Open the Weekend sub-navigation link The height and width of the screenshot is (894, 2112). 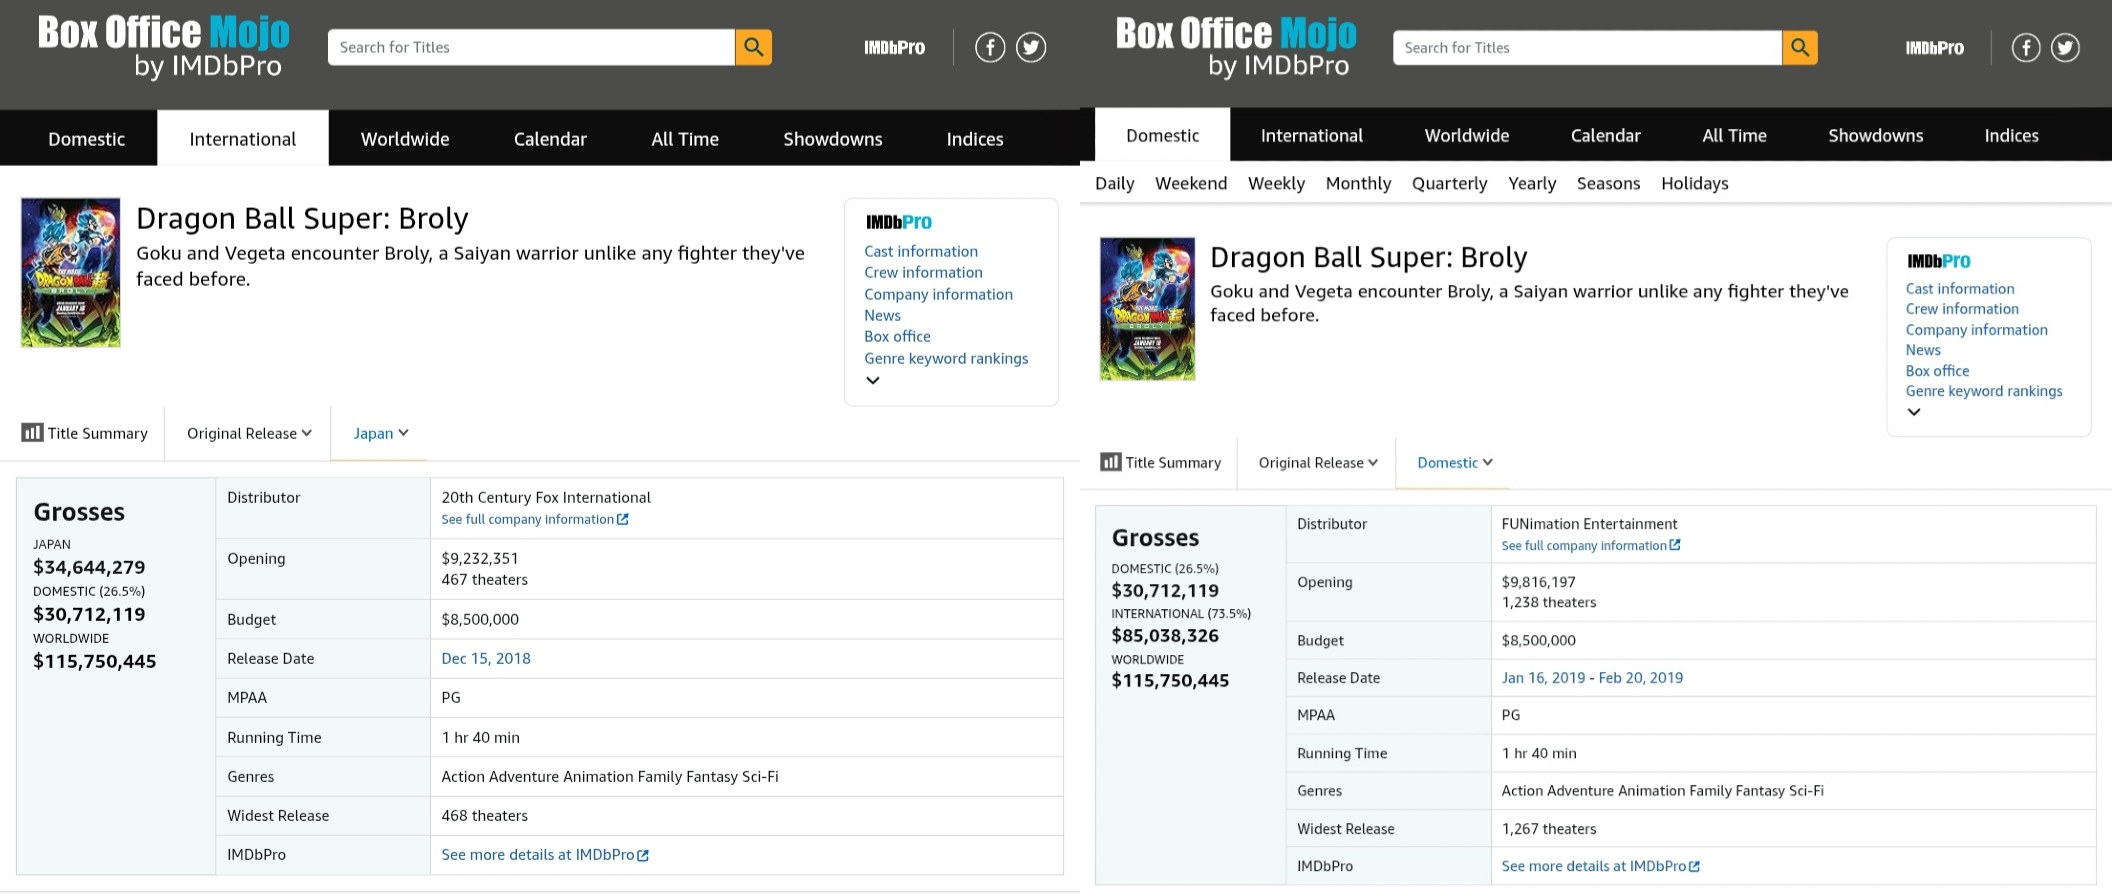(x=1191, y=183)
